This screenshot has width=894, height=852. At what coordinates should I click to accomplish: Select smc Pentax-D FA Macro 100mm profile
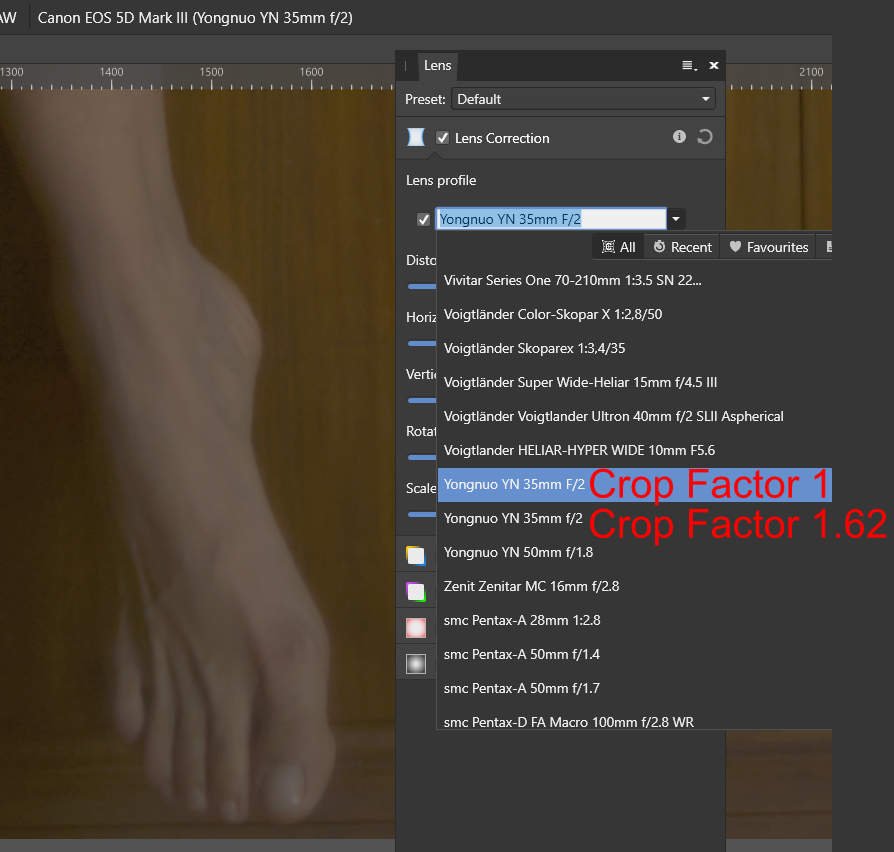635,720
